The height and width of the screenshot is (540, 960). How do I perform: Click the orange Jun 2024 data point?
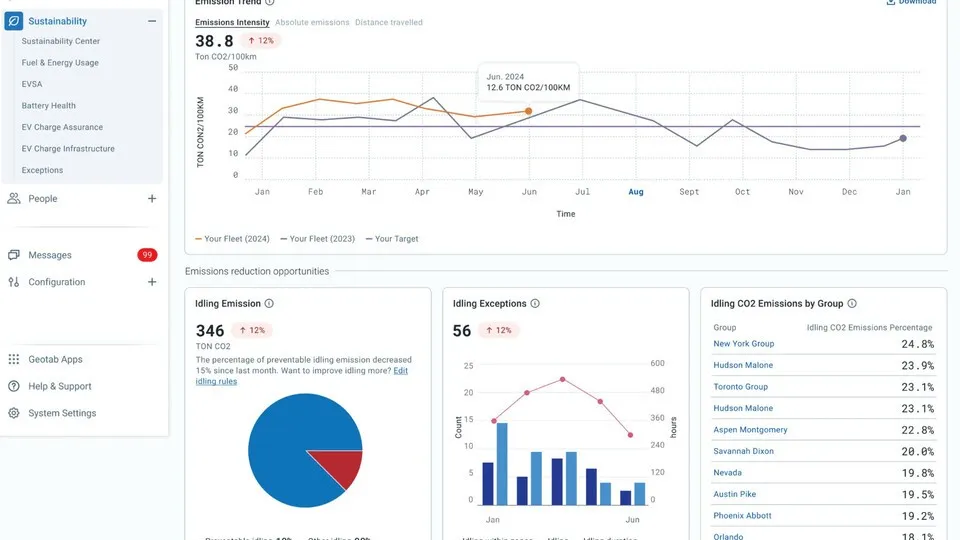tap(528, 111)
